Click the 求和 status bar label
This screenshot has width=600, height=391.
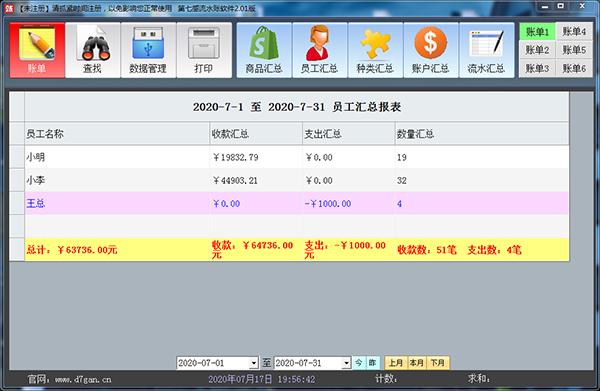[479, 379]
